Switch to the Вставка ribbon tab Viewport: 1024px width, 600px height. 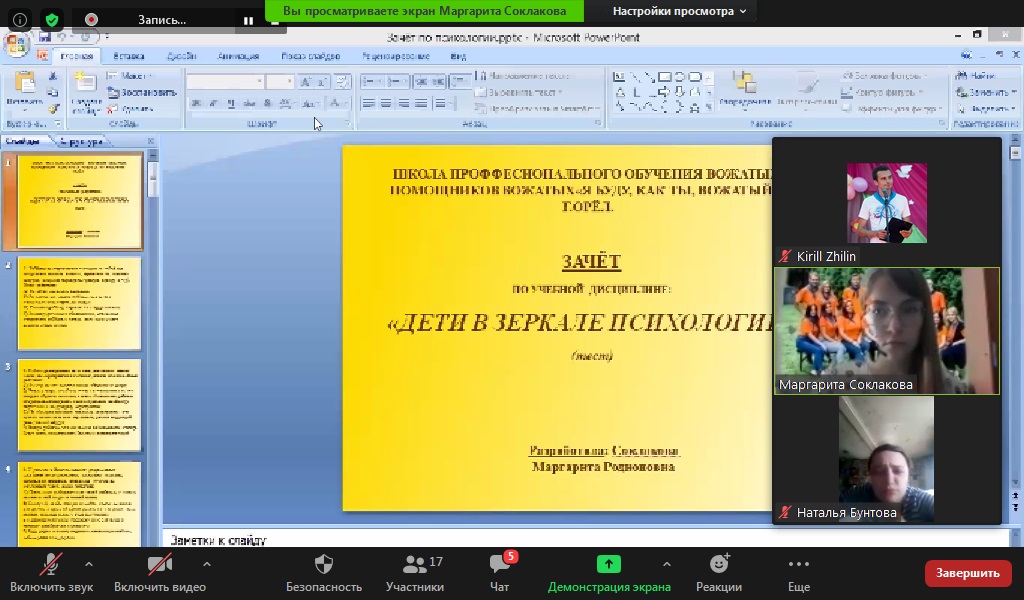tap(129, 57)
